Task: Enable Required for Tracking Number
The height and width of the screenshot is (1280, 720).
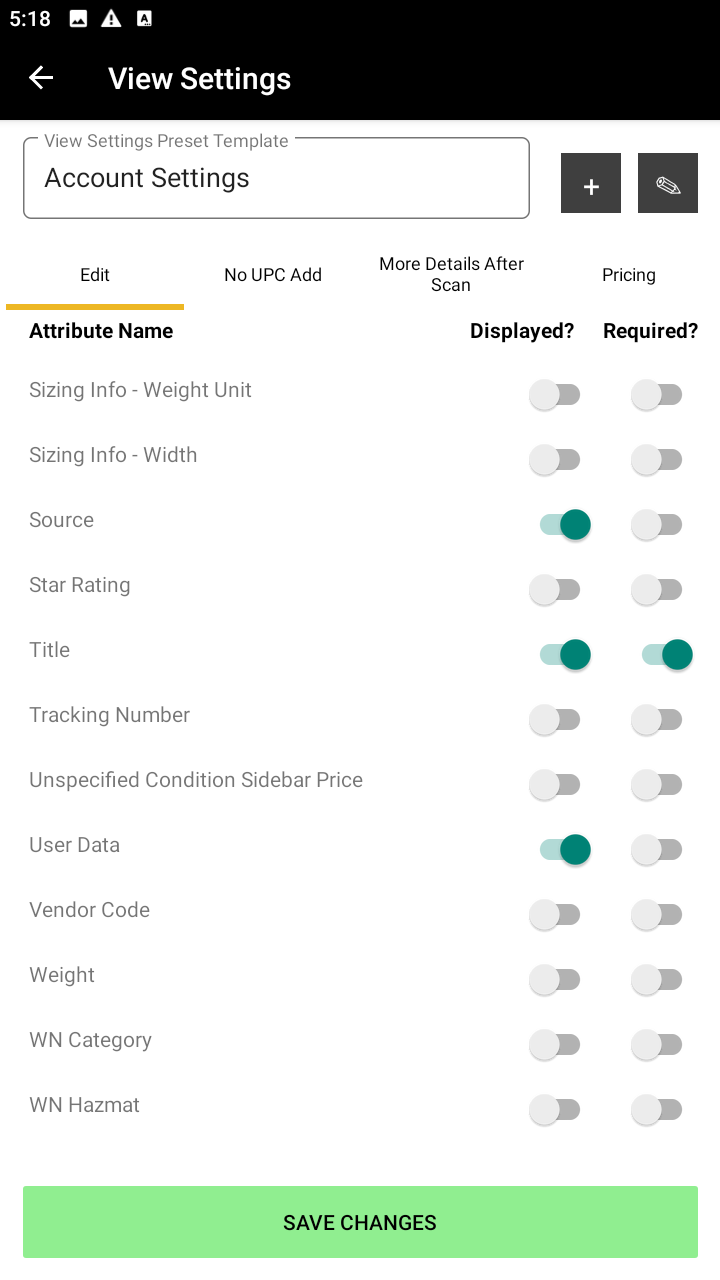Action: tap(657, 719)
